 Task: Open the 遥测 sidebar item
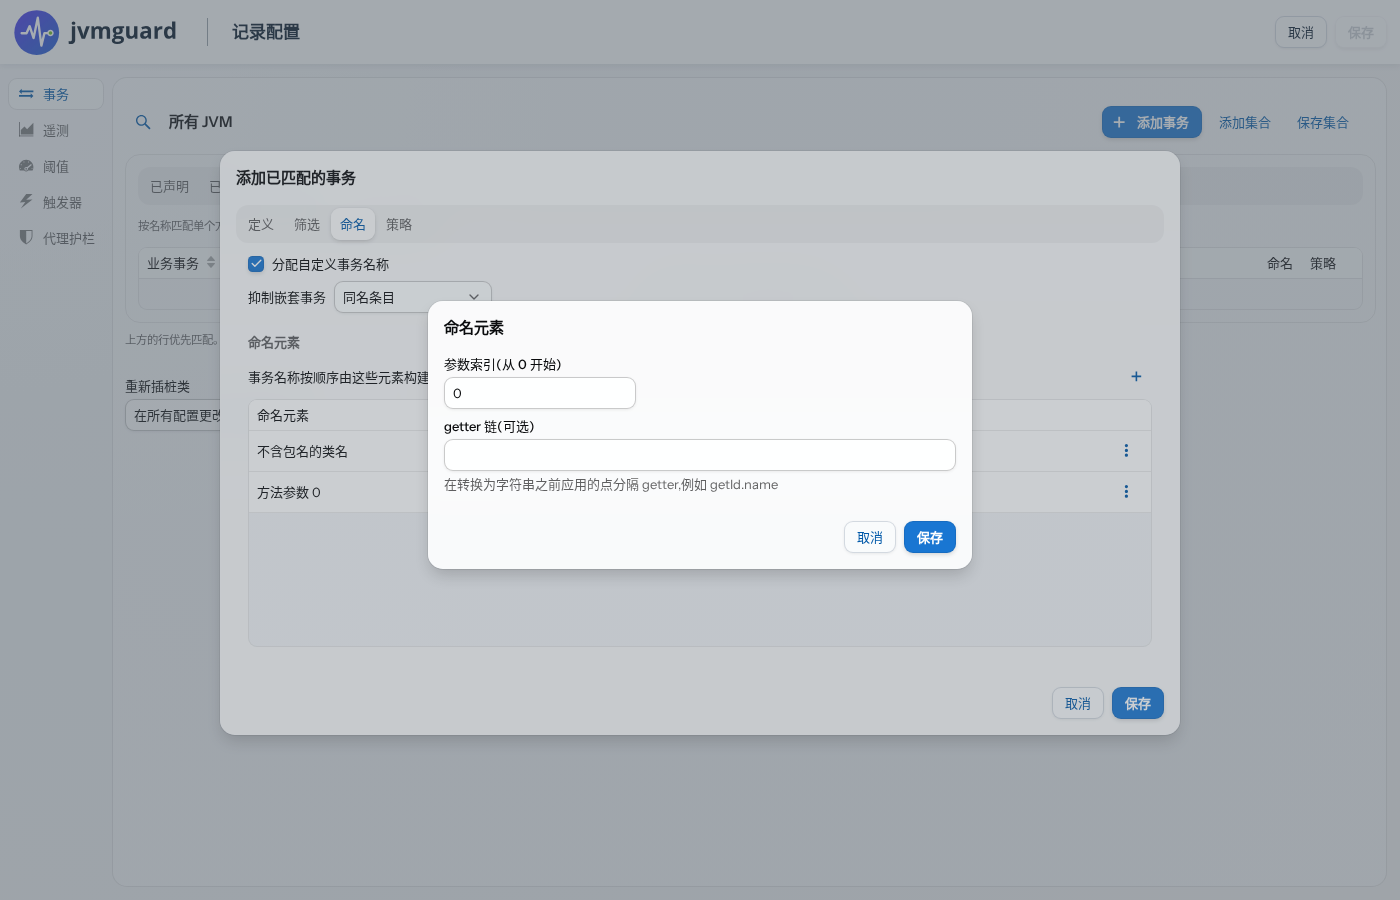pos(56,130)
